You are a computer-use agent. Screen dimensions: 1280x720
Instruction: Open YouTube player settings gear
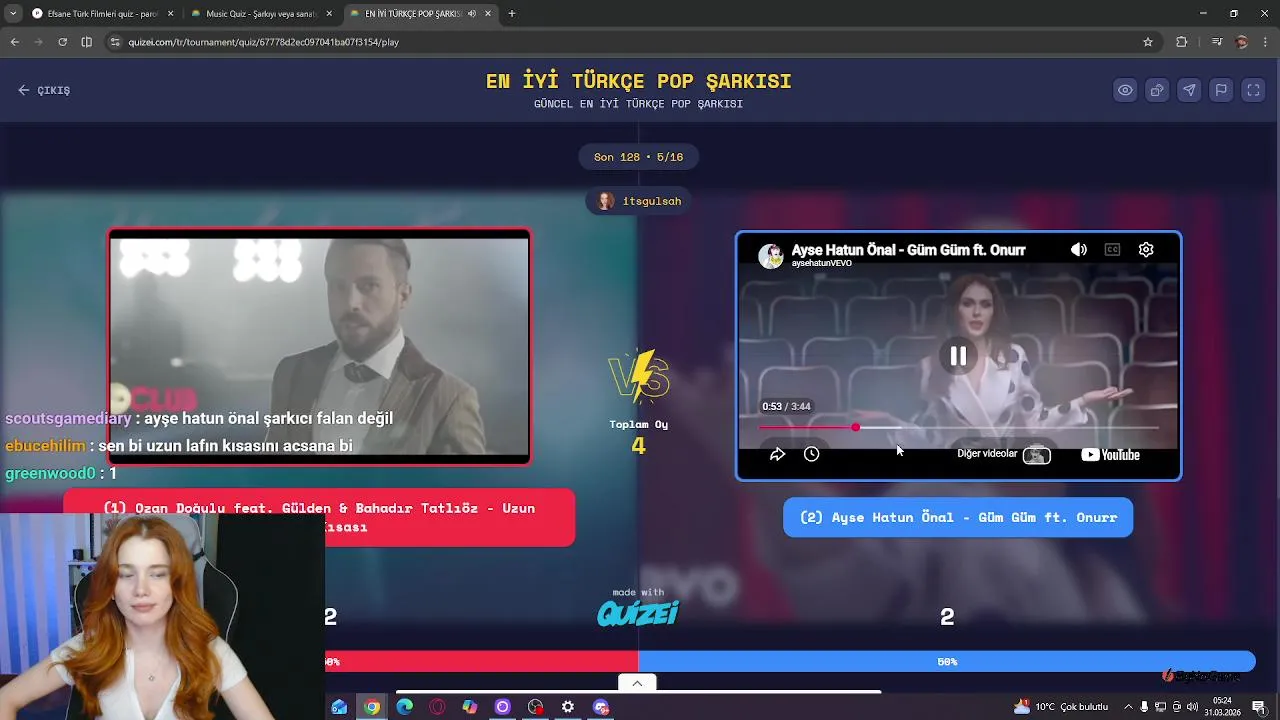1146,250
